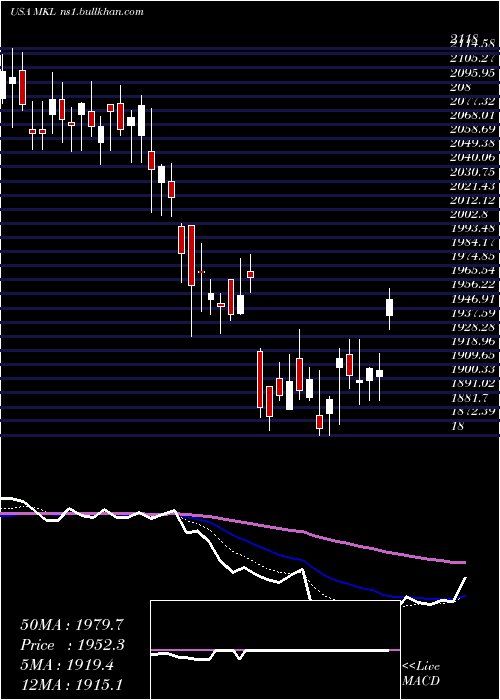
Task: Click the latest white candlestick at far right
Action: tap(389, 308)
